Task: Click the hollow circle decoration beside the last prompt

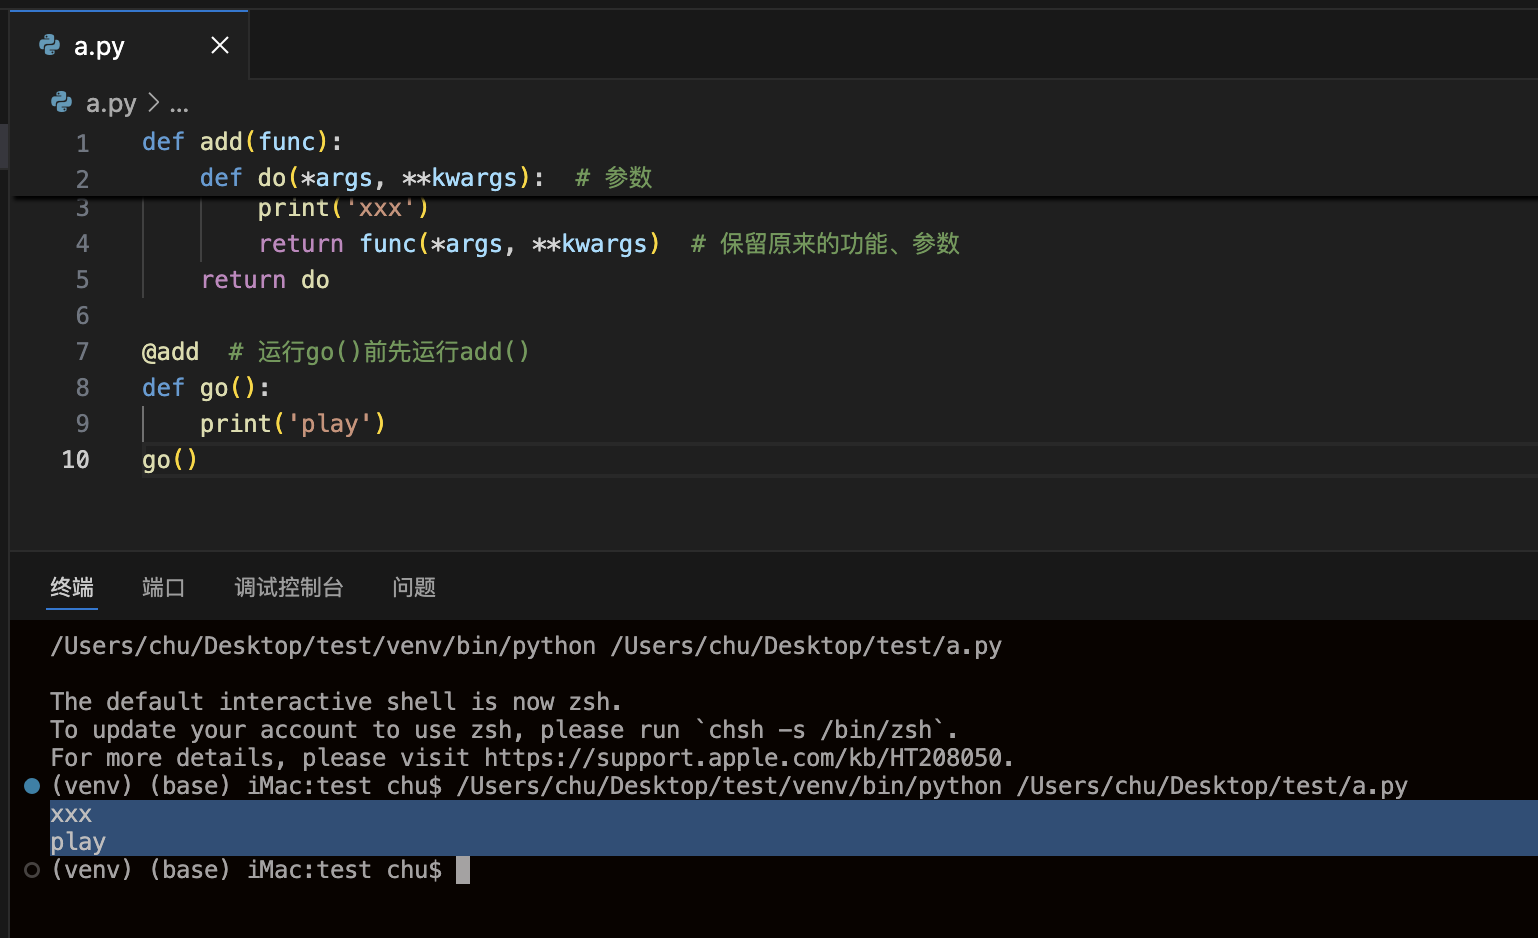Action: click(x=30, y=869)
